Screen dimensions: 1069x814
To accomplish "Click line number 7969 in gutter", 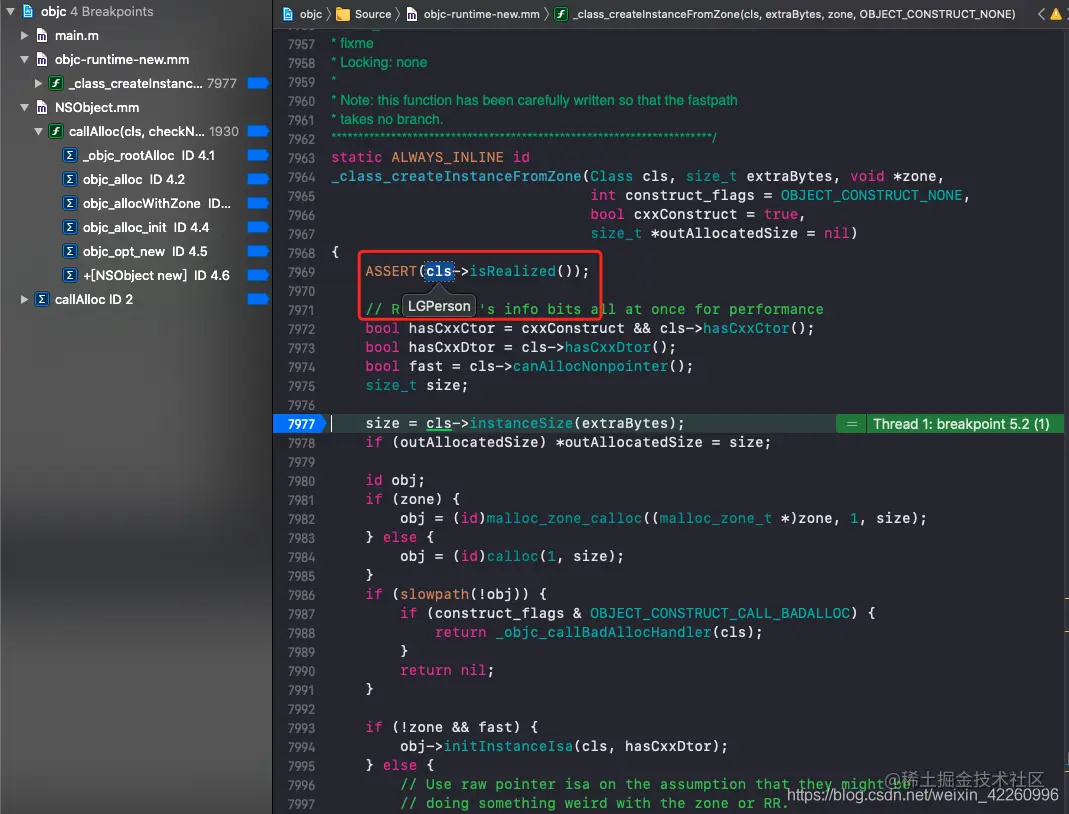I will [x=301, y=272].
